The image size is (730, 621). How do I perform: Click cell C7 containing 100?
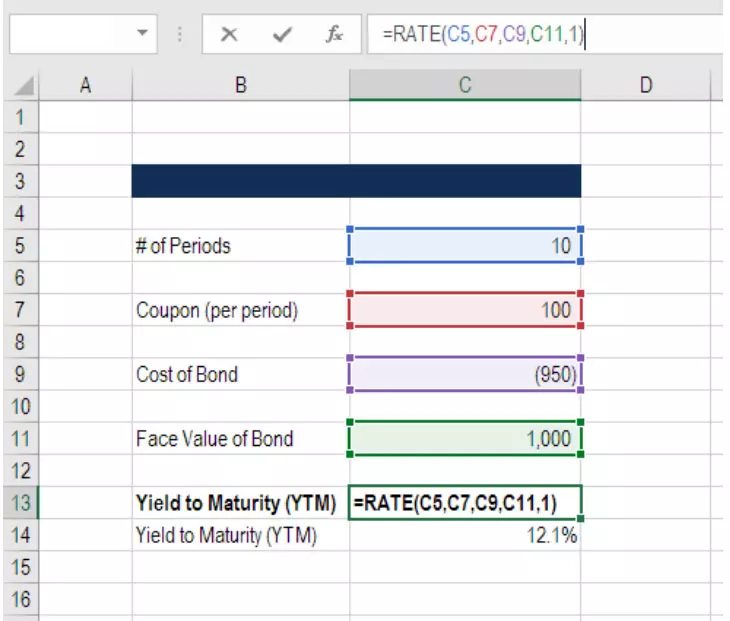point(465,310)
